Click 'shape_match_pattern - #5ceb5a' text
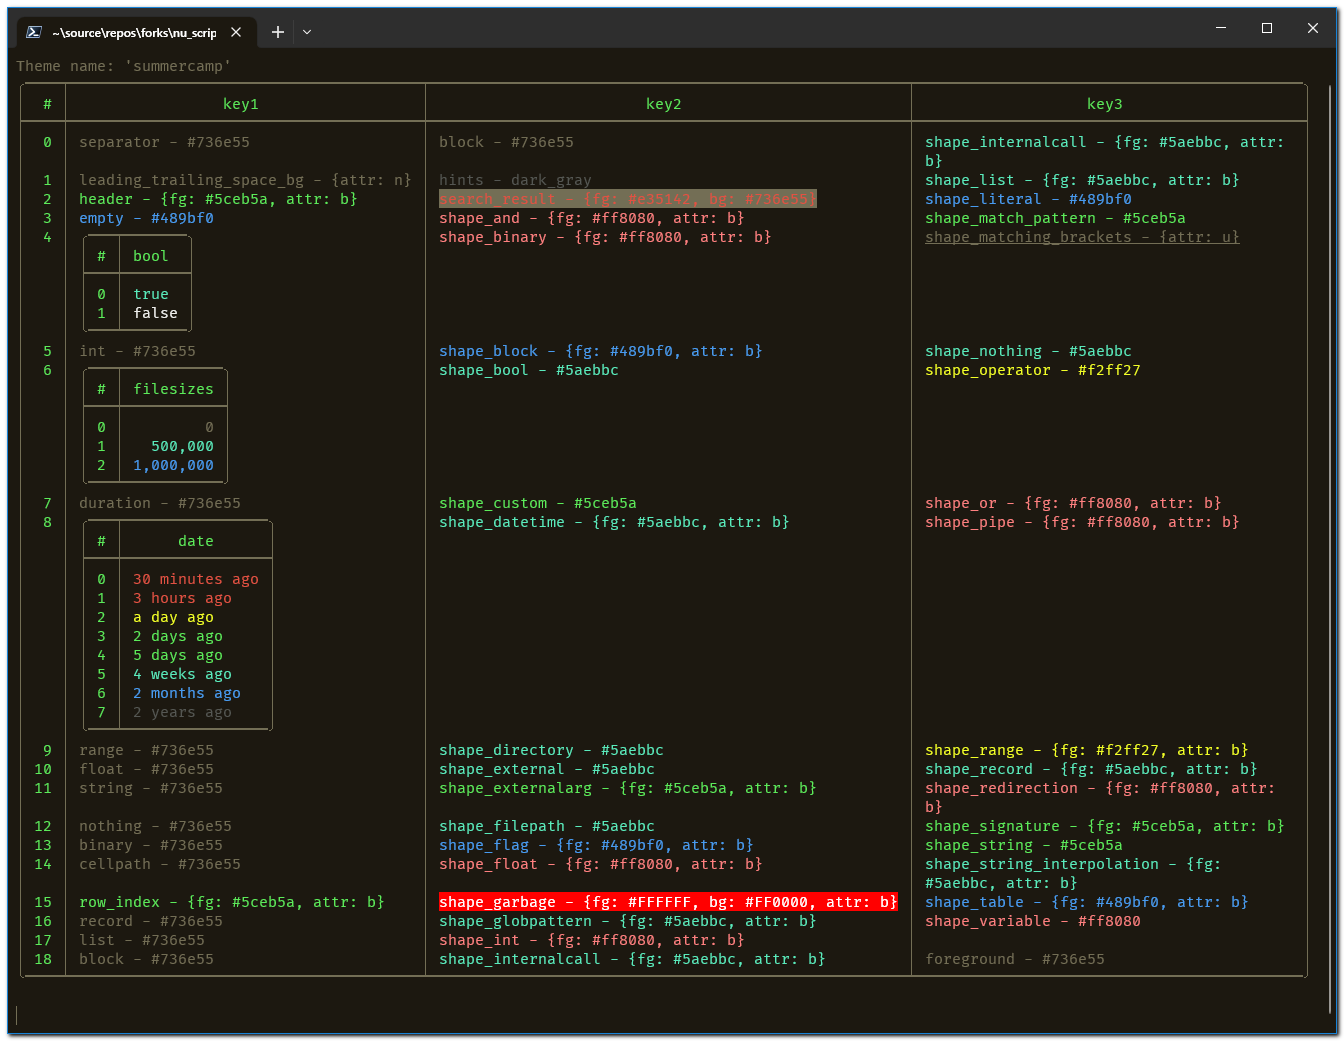This screenshot has width=1344, height=1041. (1055, 218)
